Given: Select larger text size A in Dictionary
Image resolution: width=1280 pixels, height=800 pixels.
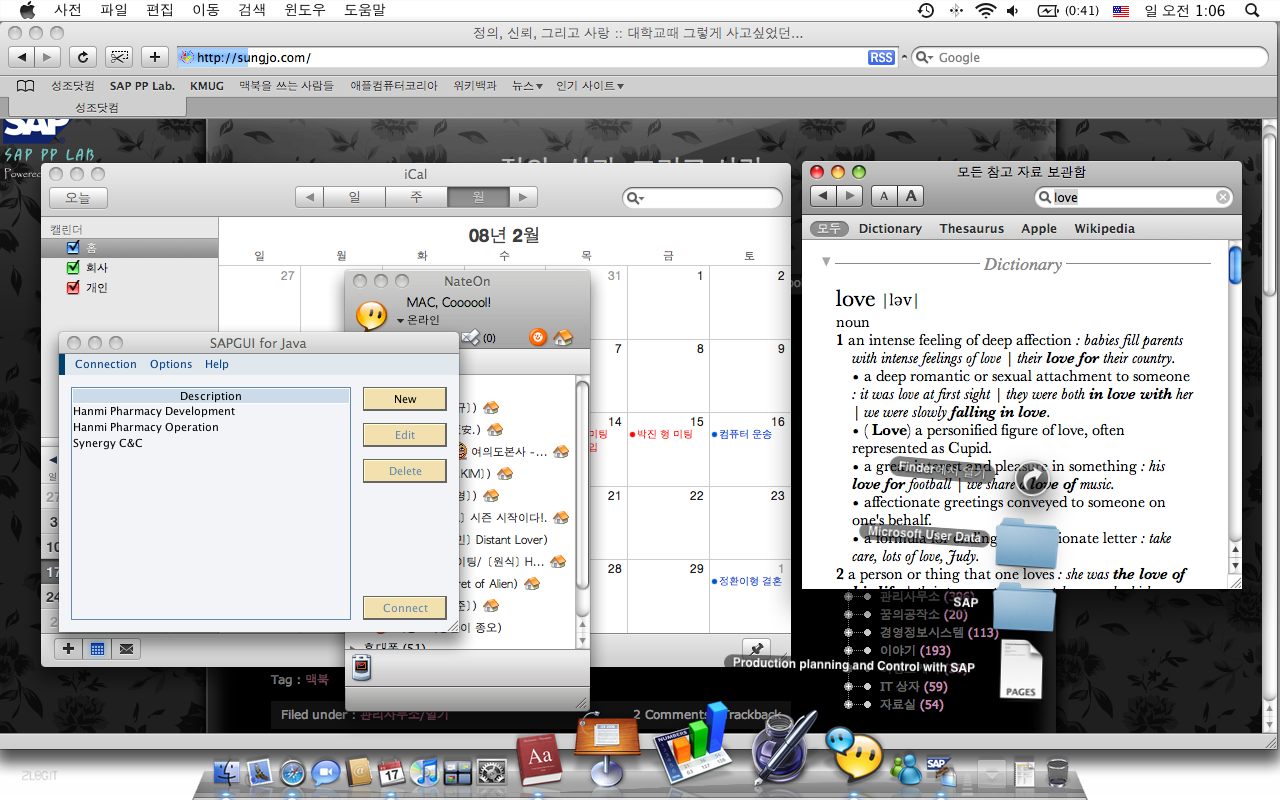Looking at the screenshot, I should (x=910, y=196).
